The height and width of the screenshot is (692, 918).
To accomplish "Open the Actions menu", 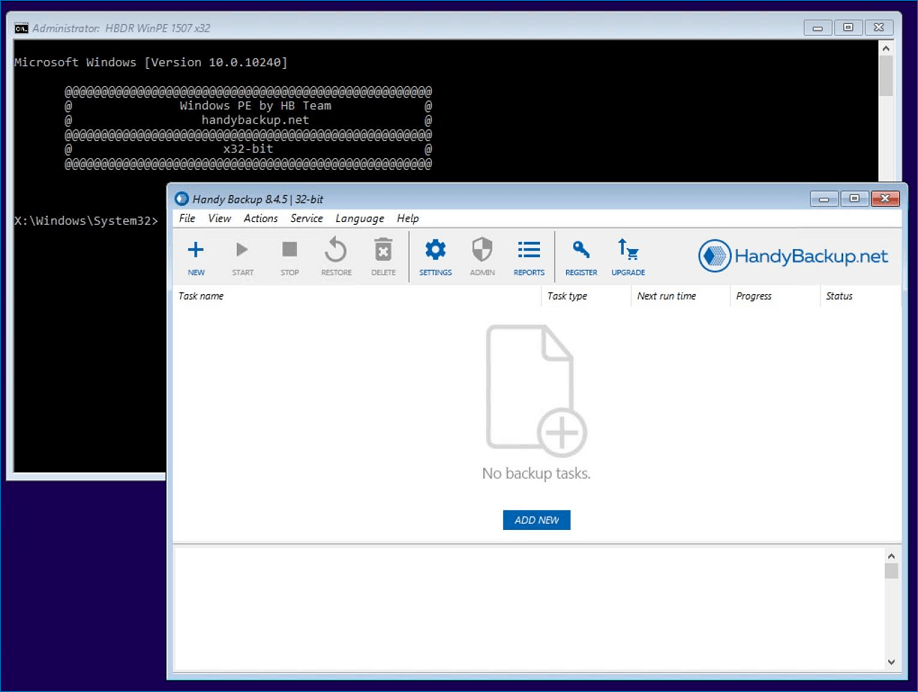I will (260, 218).
